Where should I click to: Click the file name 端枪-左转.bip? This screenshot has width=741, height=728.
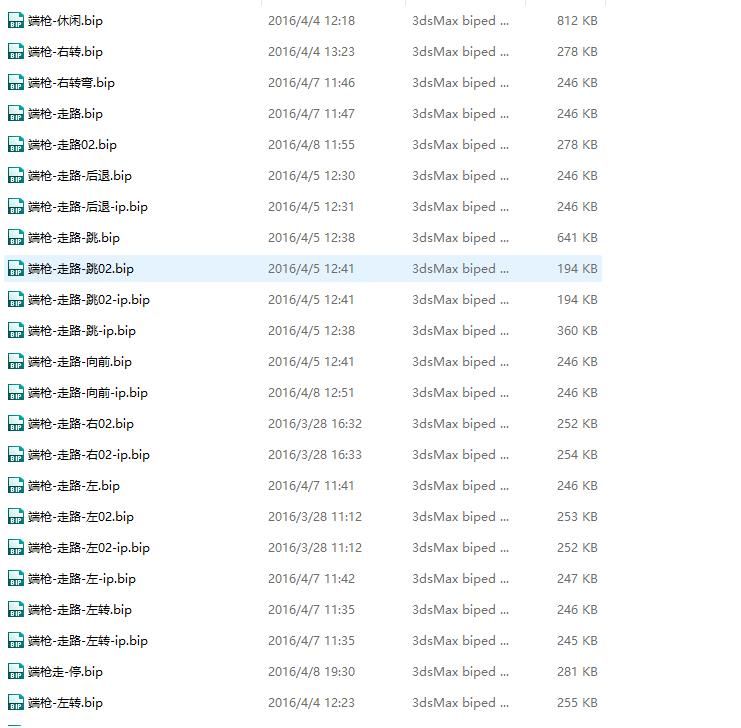pyautogui.click(x=65, y=703)
